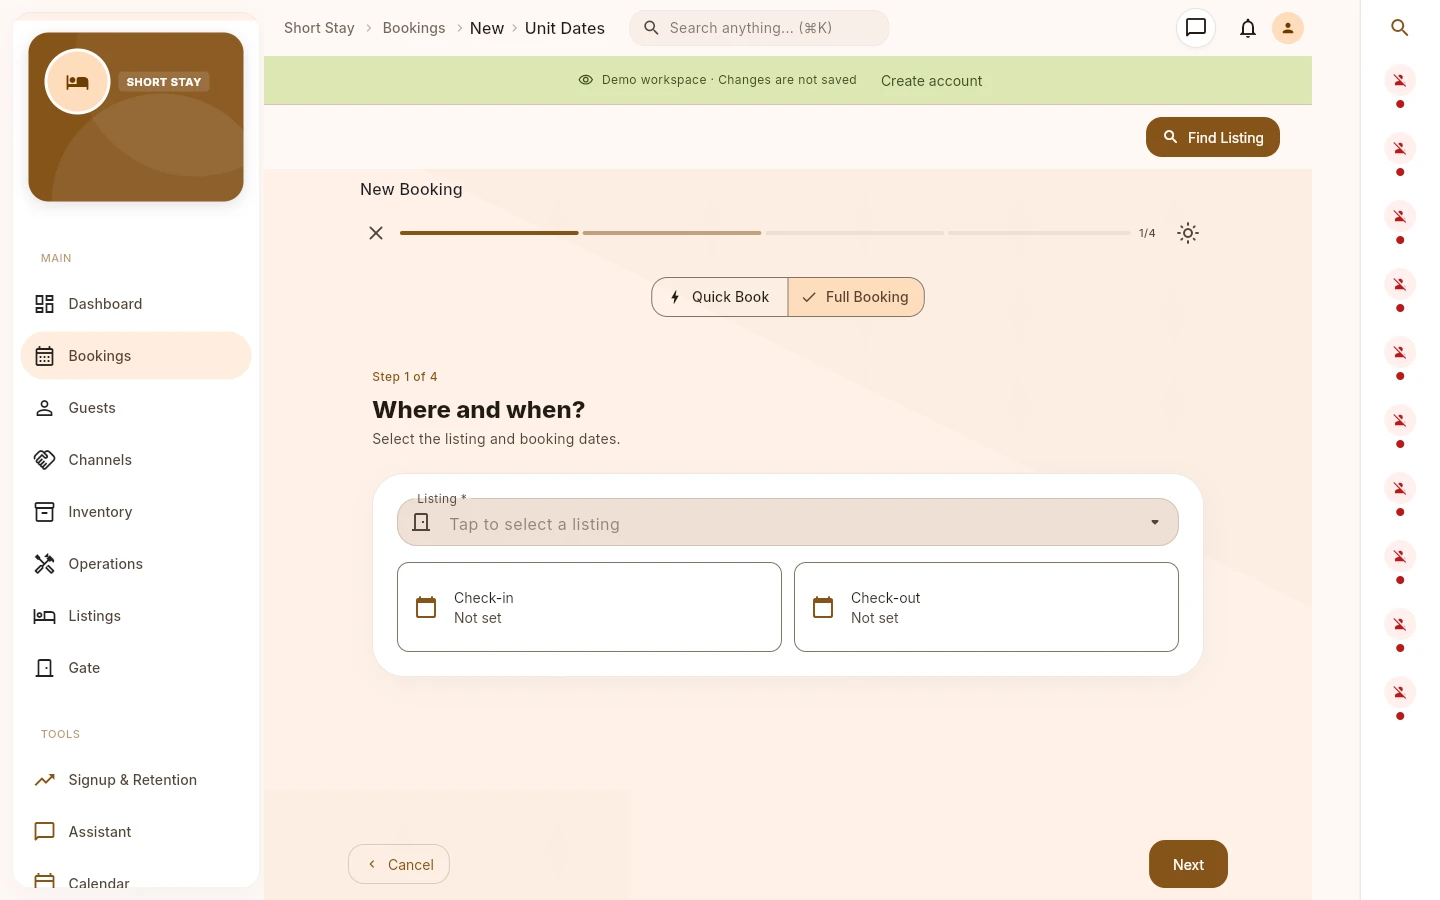1440x900 pixels.
Task: Open the Guests section
Action: tap(136, 408)
